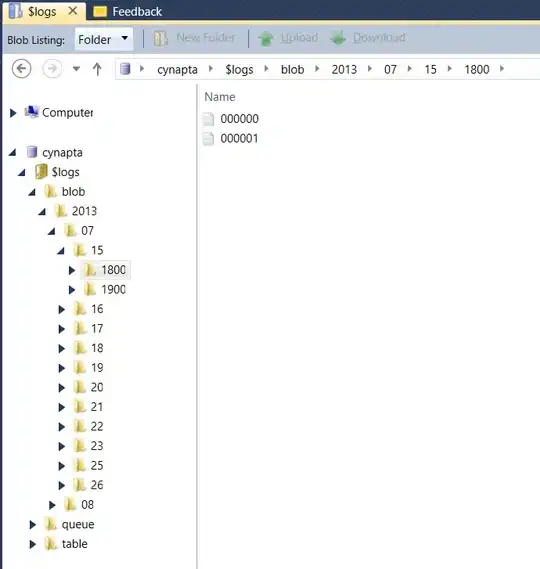Image resolution: width=540 pixels, height=569 pixels.
Task: Select the file named 000001
Action: click(x=239, y=138)
